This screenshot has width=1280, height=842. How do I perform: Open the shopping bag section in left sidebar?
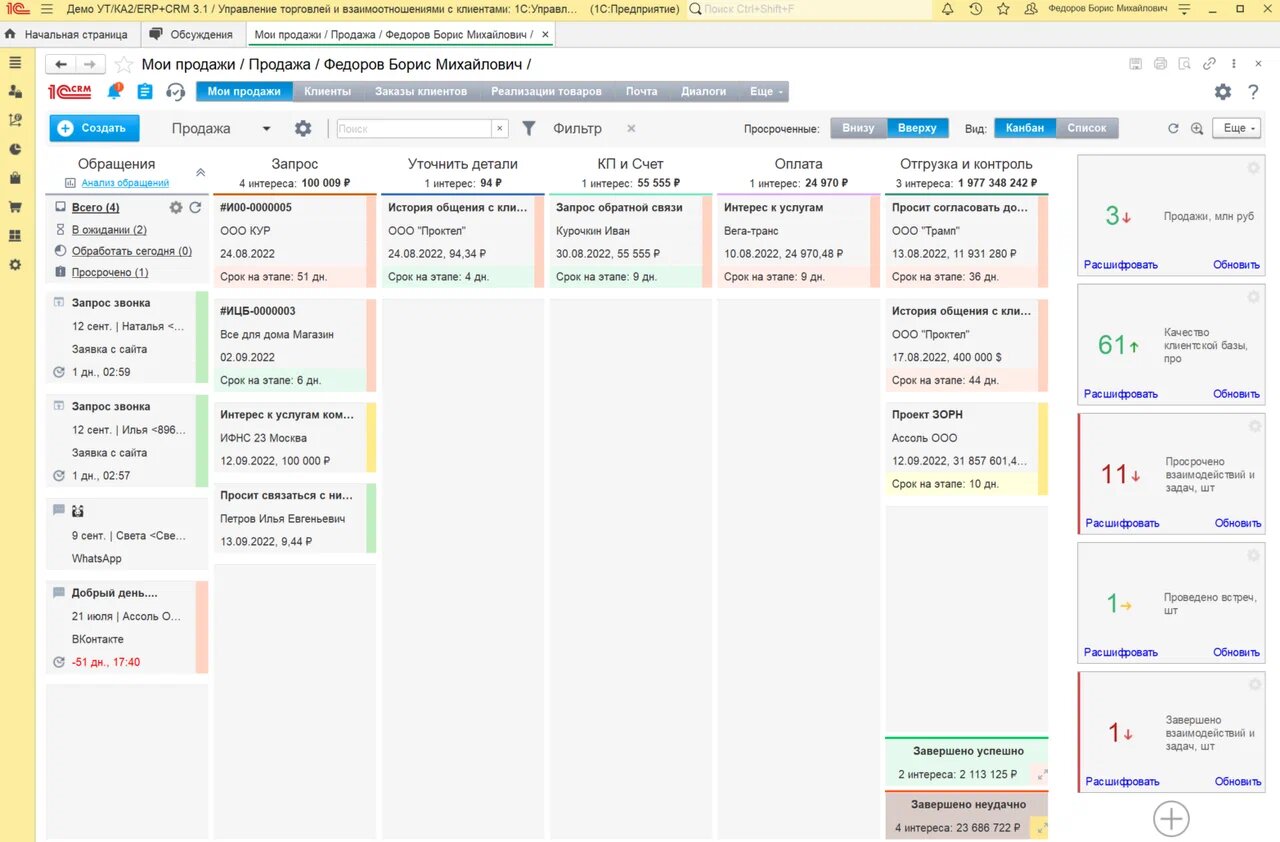pyautogui.click(x=15, y=178)
